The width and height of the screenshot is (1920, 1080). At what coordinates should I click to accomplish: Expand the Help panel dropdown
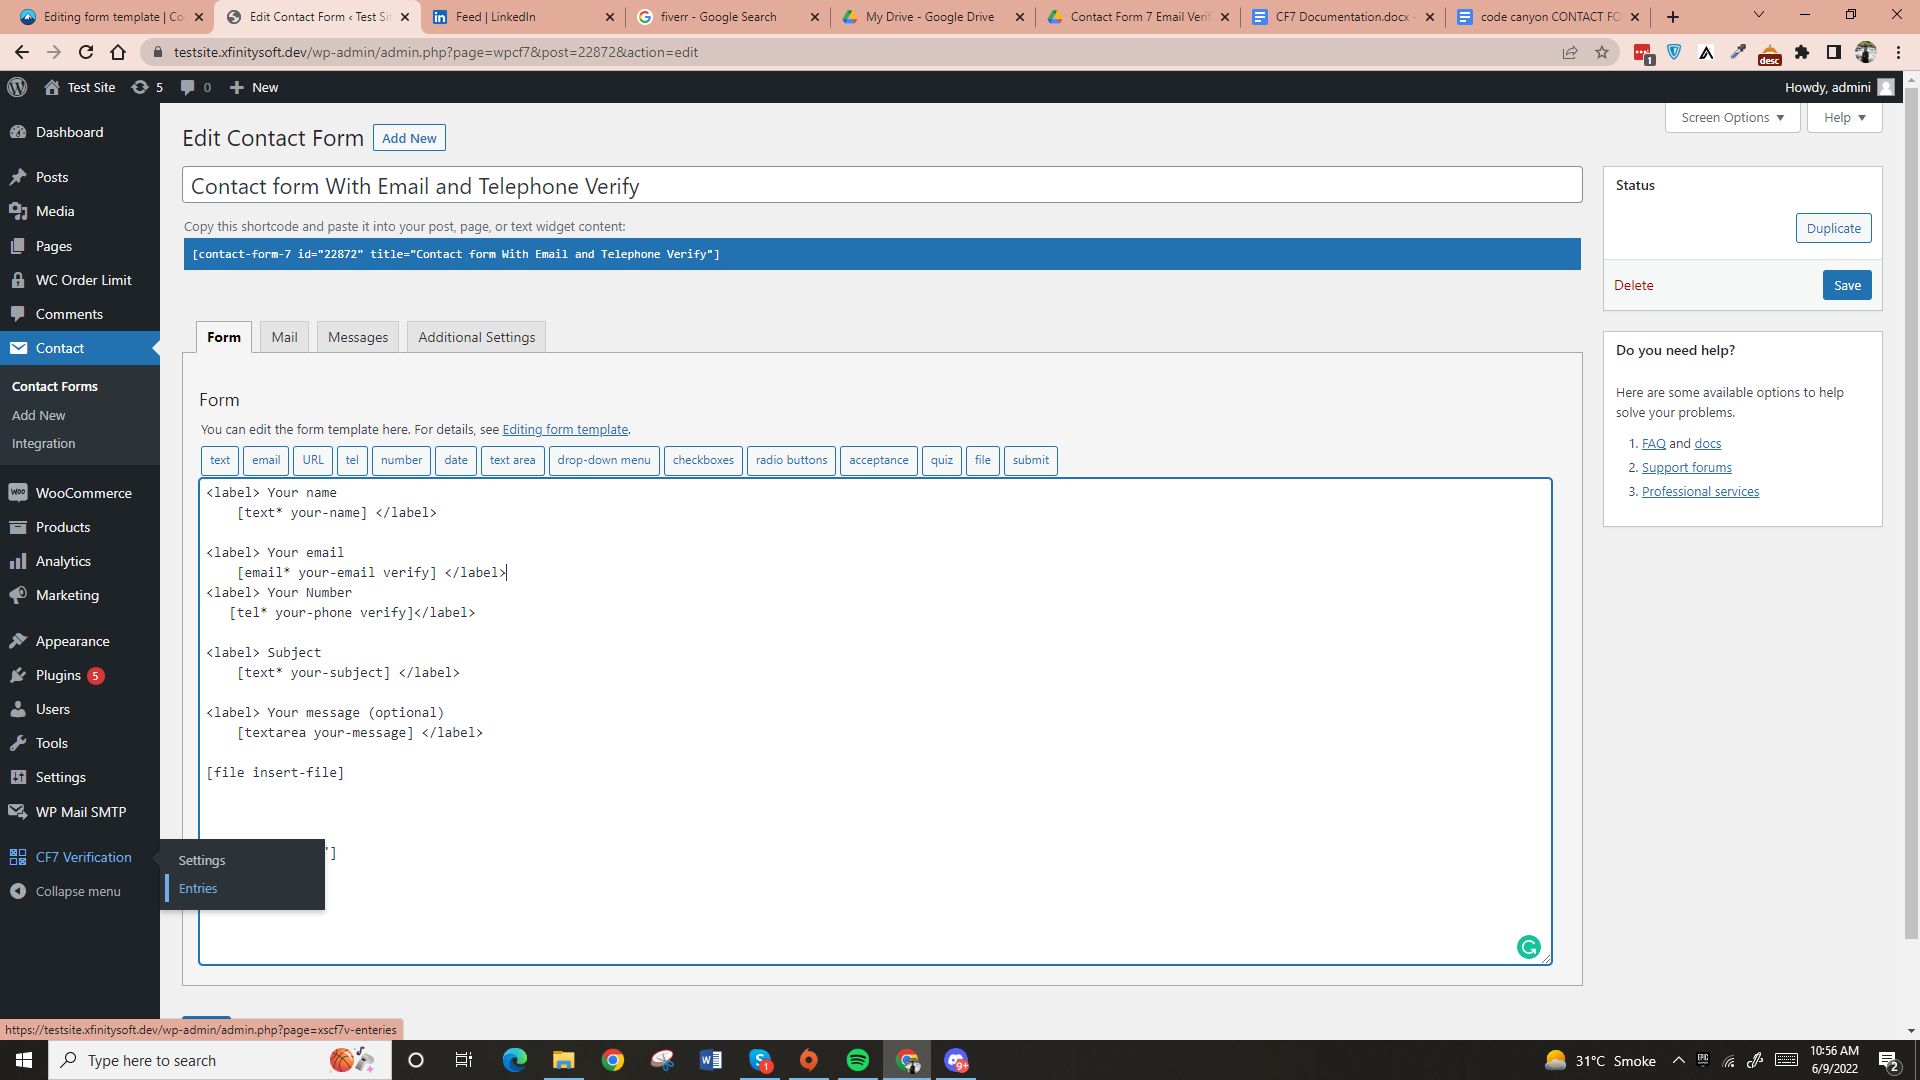(1841, 117)
